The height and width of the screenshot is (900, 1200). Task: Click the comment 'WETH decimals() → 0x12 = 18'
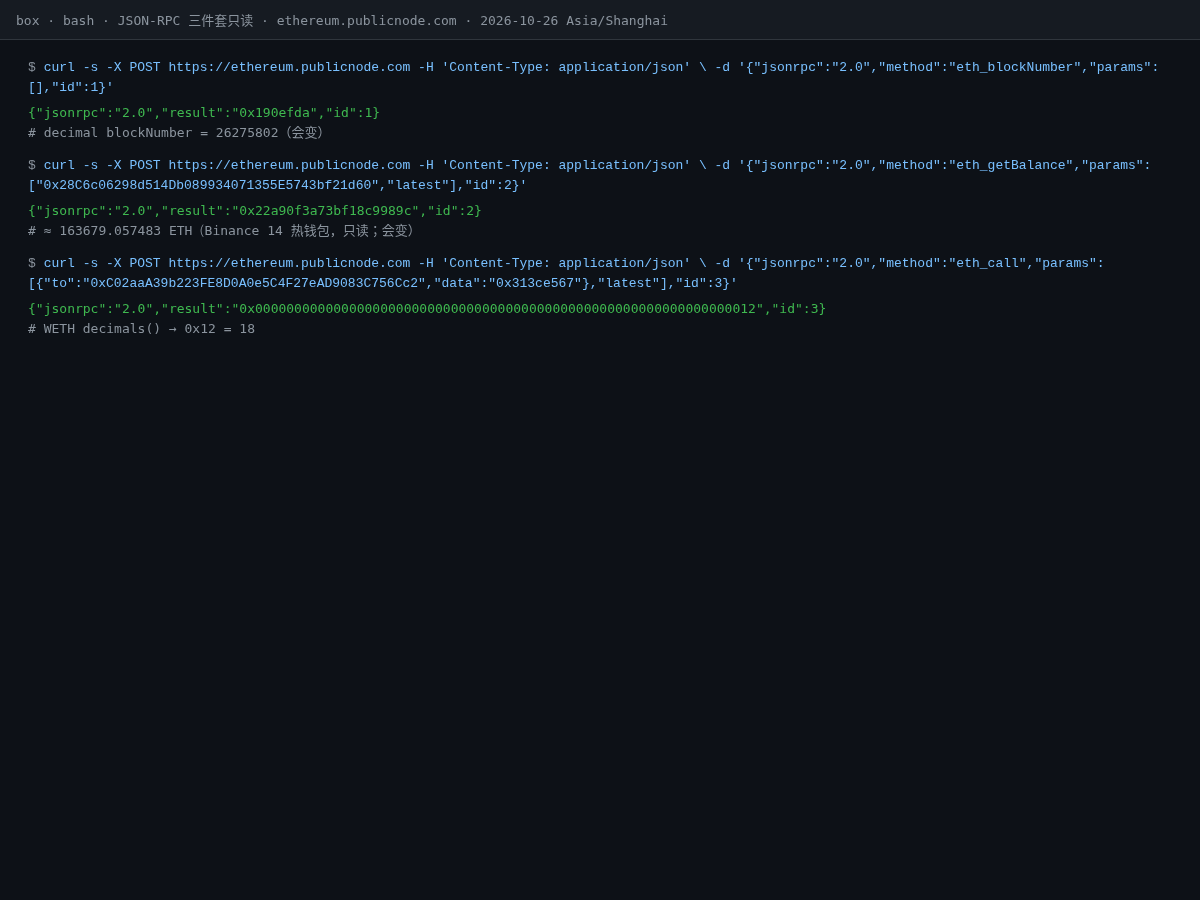click(141, 329)
